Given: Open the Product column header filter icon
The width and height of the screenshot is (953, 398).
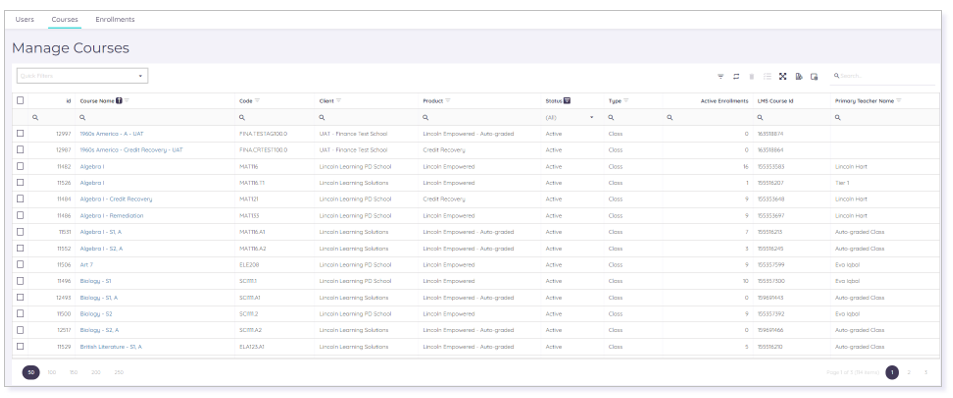Looking at the screenshot, I should click(x=448, y=101).
